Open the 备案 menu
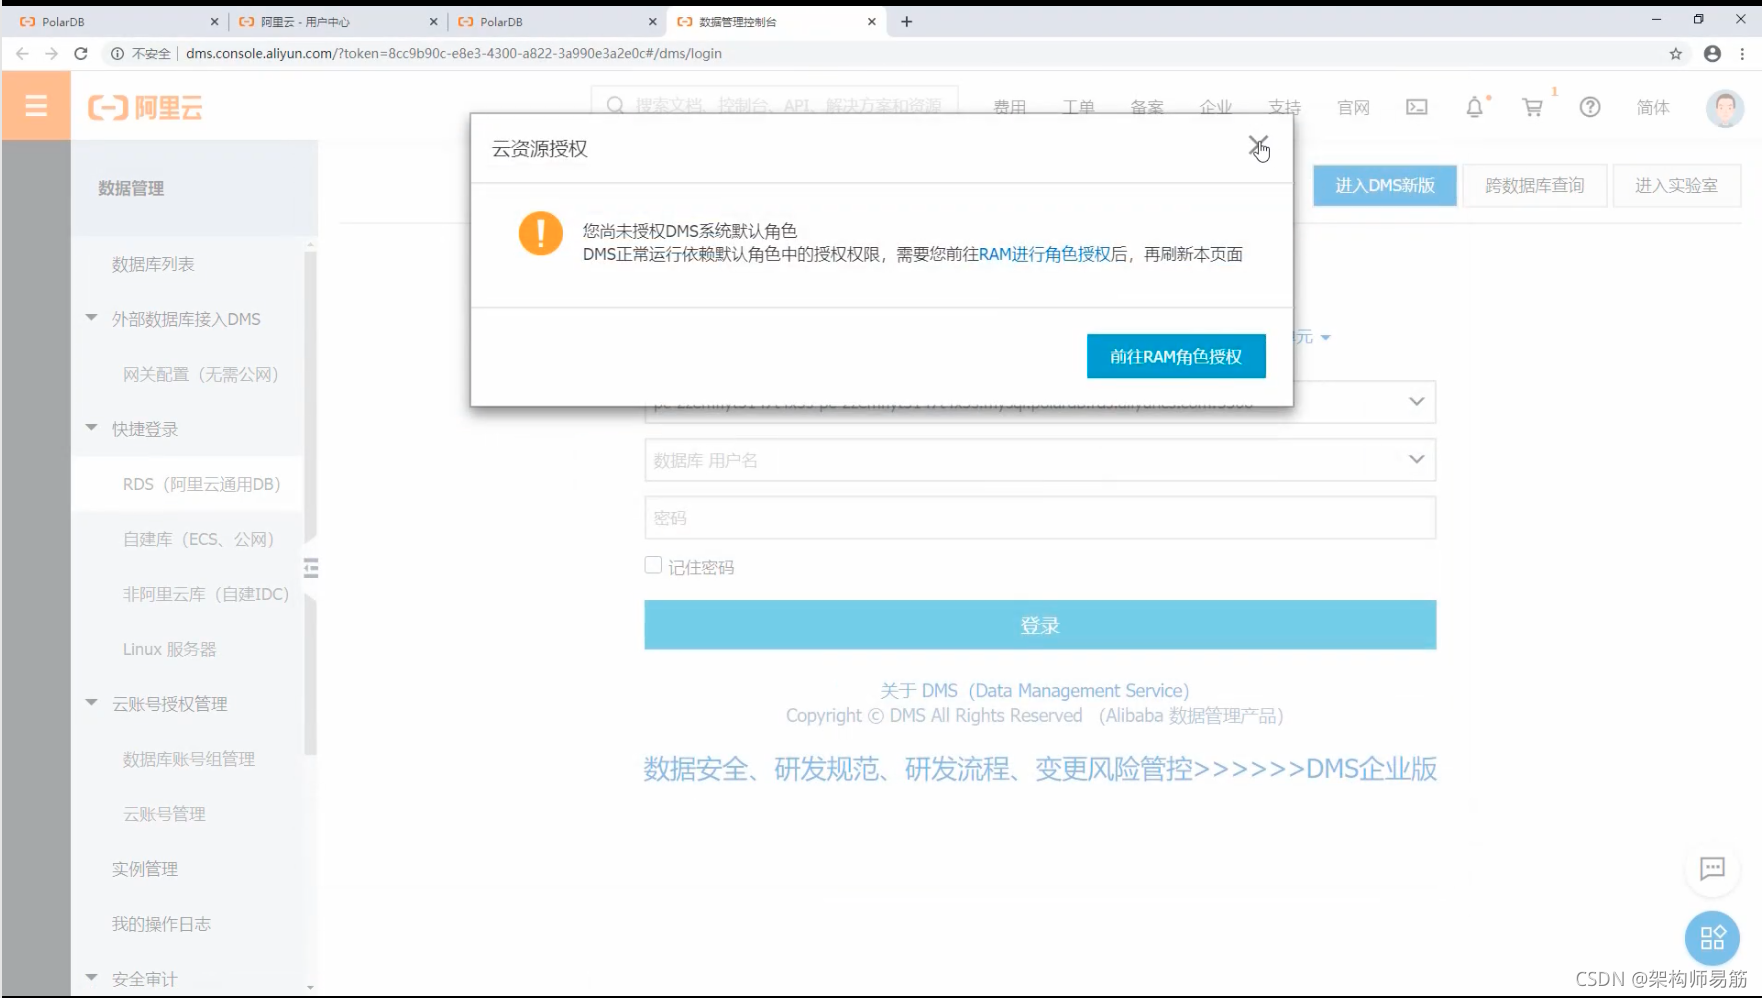 pos(1147,107)
